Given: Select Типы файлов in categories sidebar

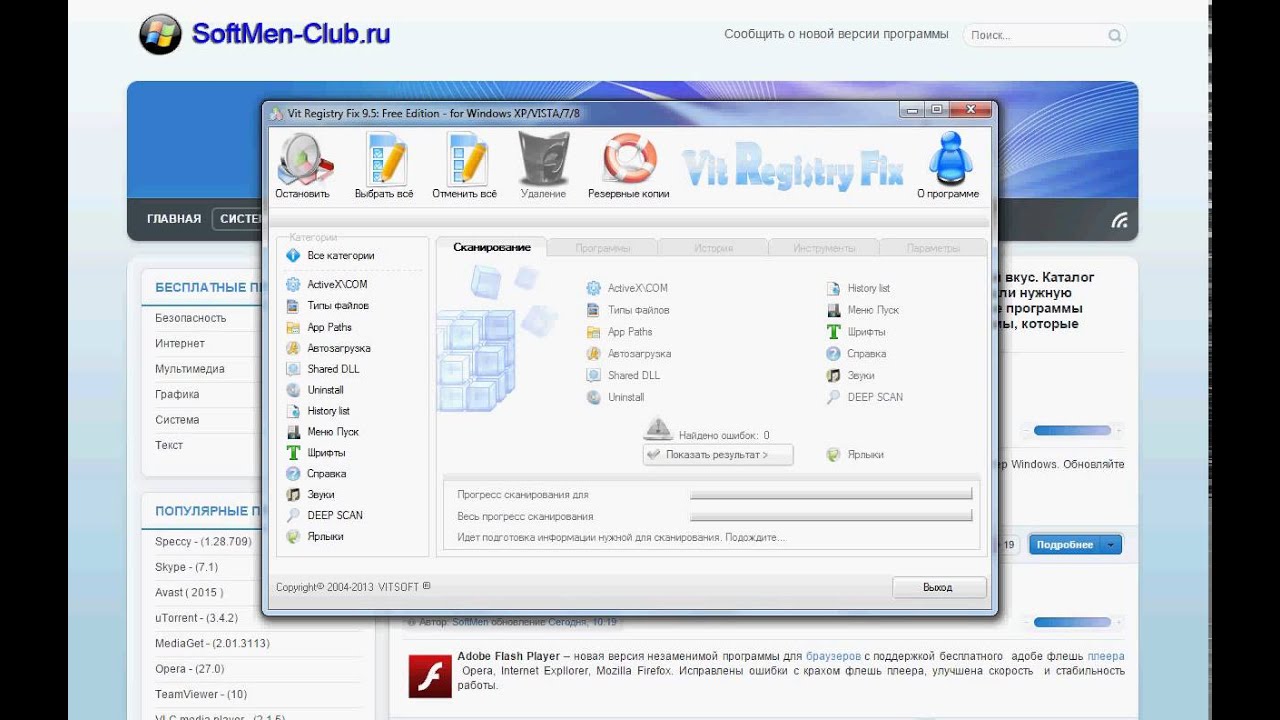Looking at the screenshot, I should pos(327,306).
